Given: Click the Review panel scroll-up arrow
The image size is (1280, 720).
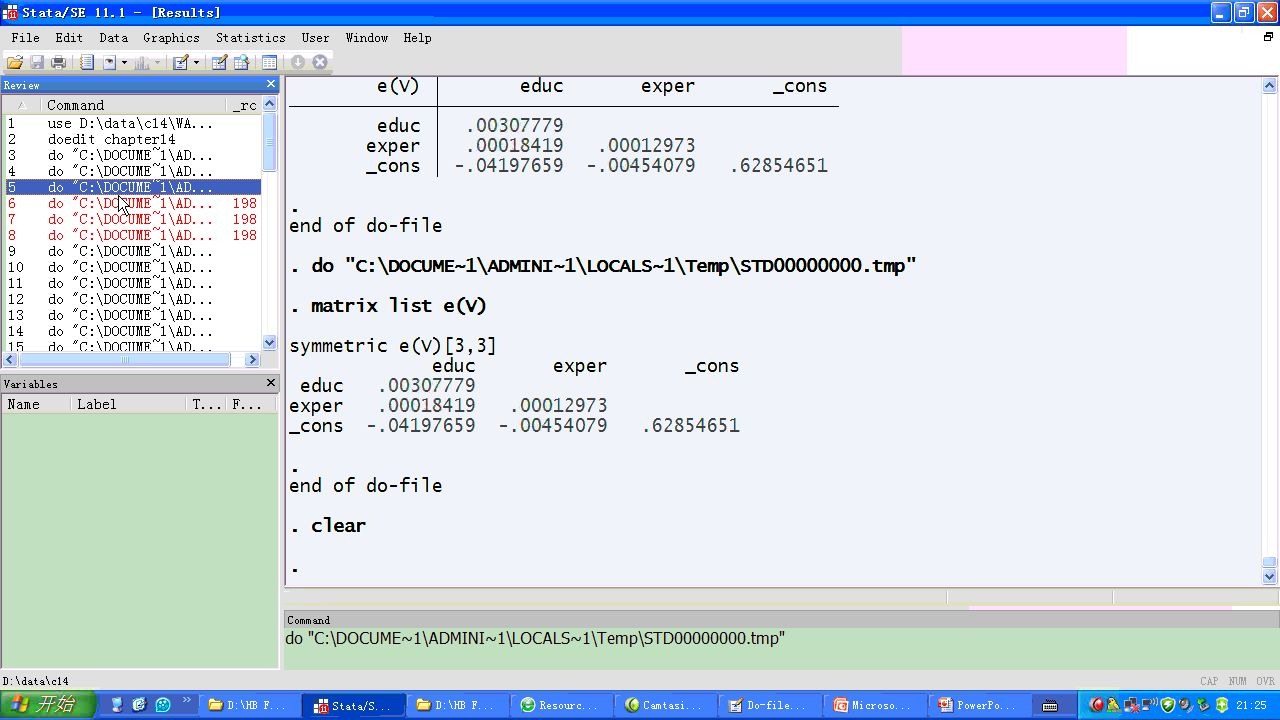Looking at the screenshot, I should click(x=269, y=105).
